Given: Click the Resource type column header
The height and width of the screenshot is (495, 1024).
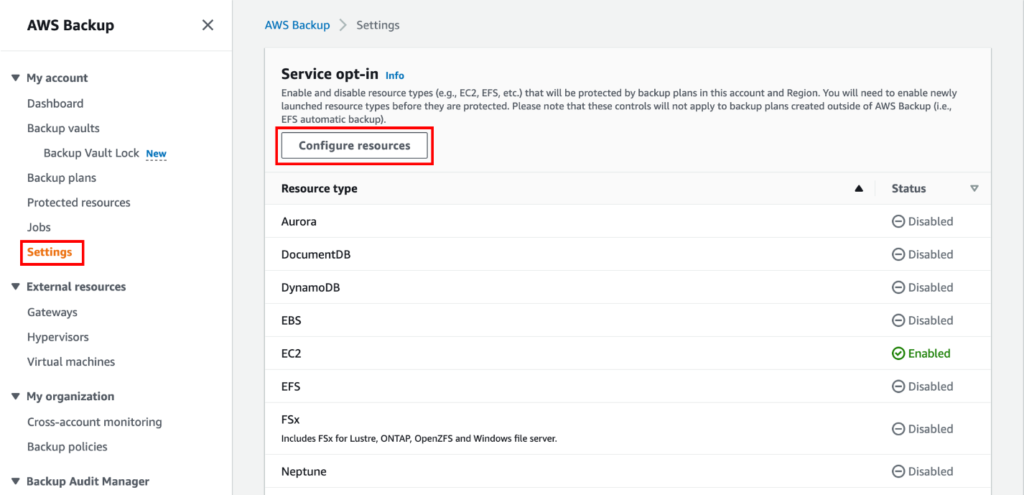Looking at the screenshot, I should click(319, 189).
